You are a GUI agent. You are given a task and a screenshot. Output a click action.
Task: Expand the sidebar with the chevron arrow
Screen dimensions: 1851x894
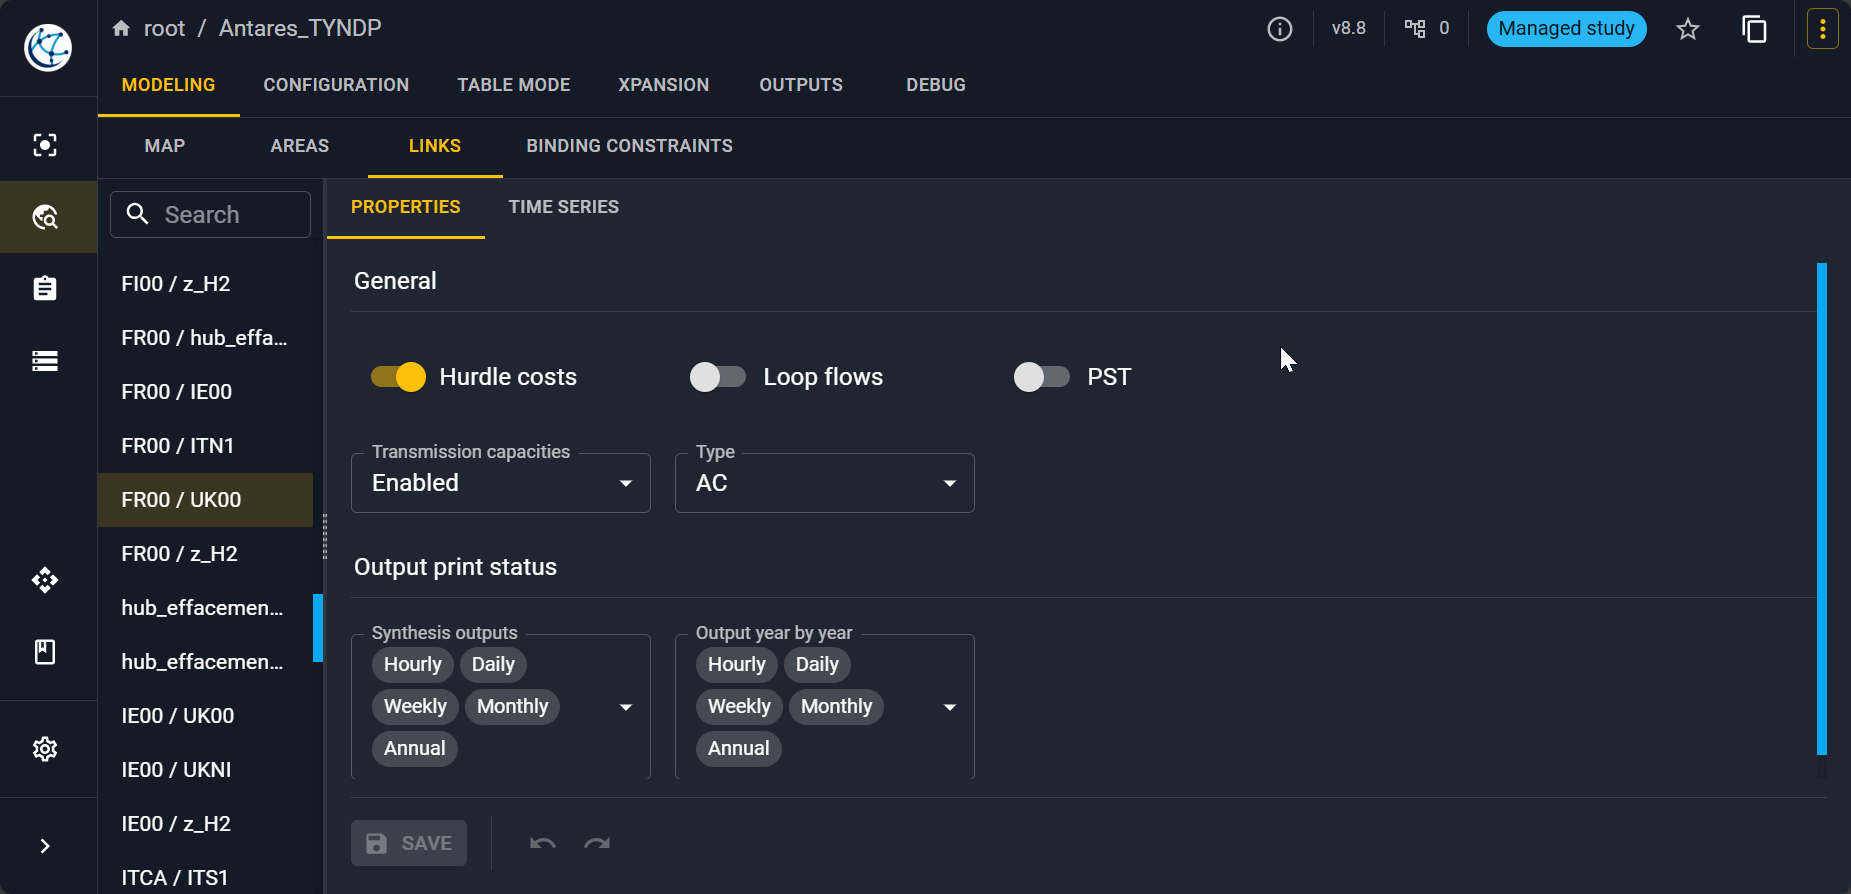(x=45, y=846)
